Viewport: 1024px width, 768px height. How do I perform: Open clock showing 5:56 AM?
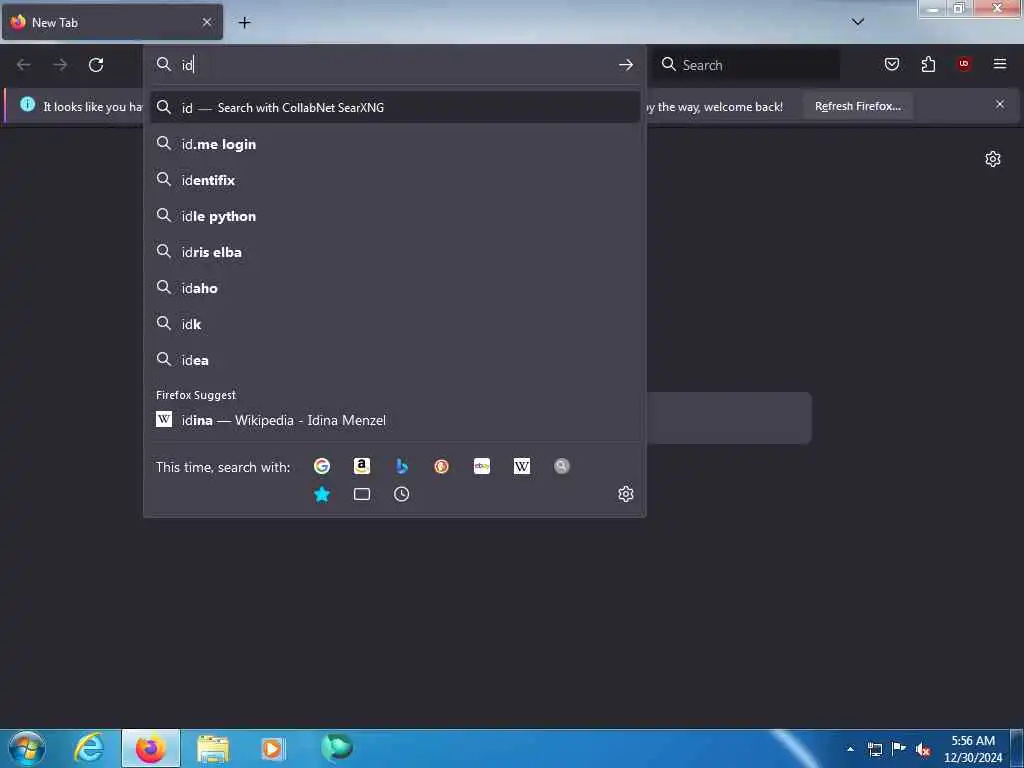coord(973,749)
